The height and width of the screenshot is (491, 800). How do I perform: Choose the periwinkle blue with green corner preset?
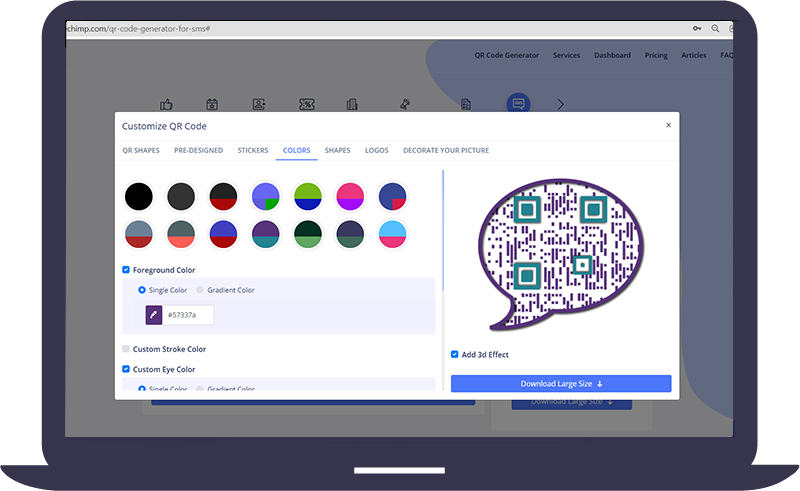[266, 197]
